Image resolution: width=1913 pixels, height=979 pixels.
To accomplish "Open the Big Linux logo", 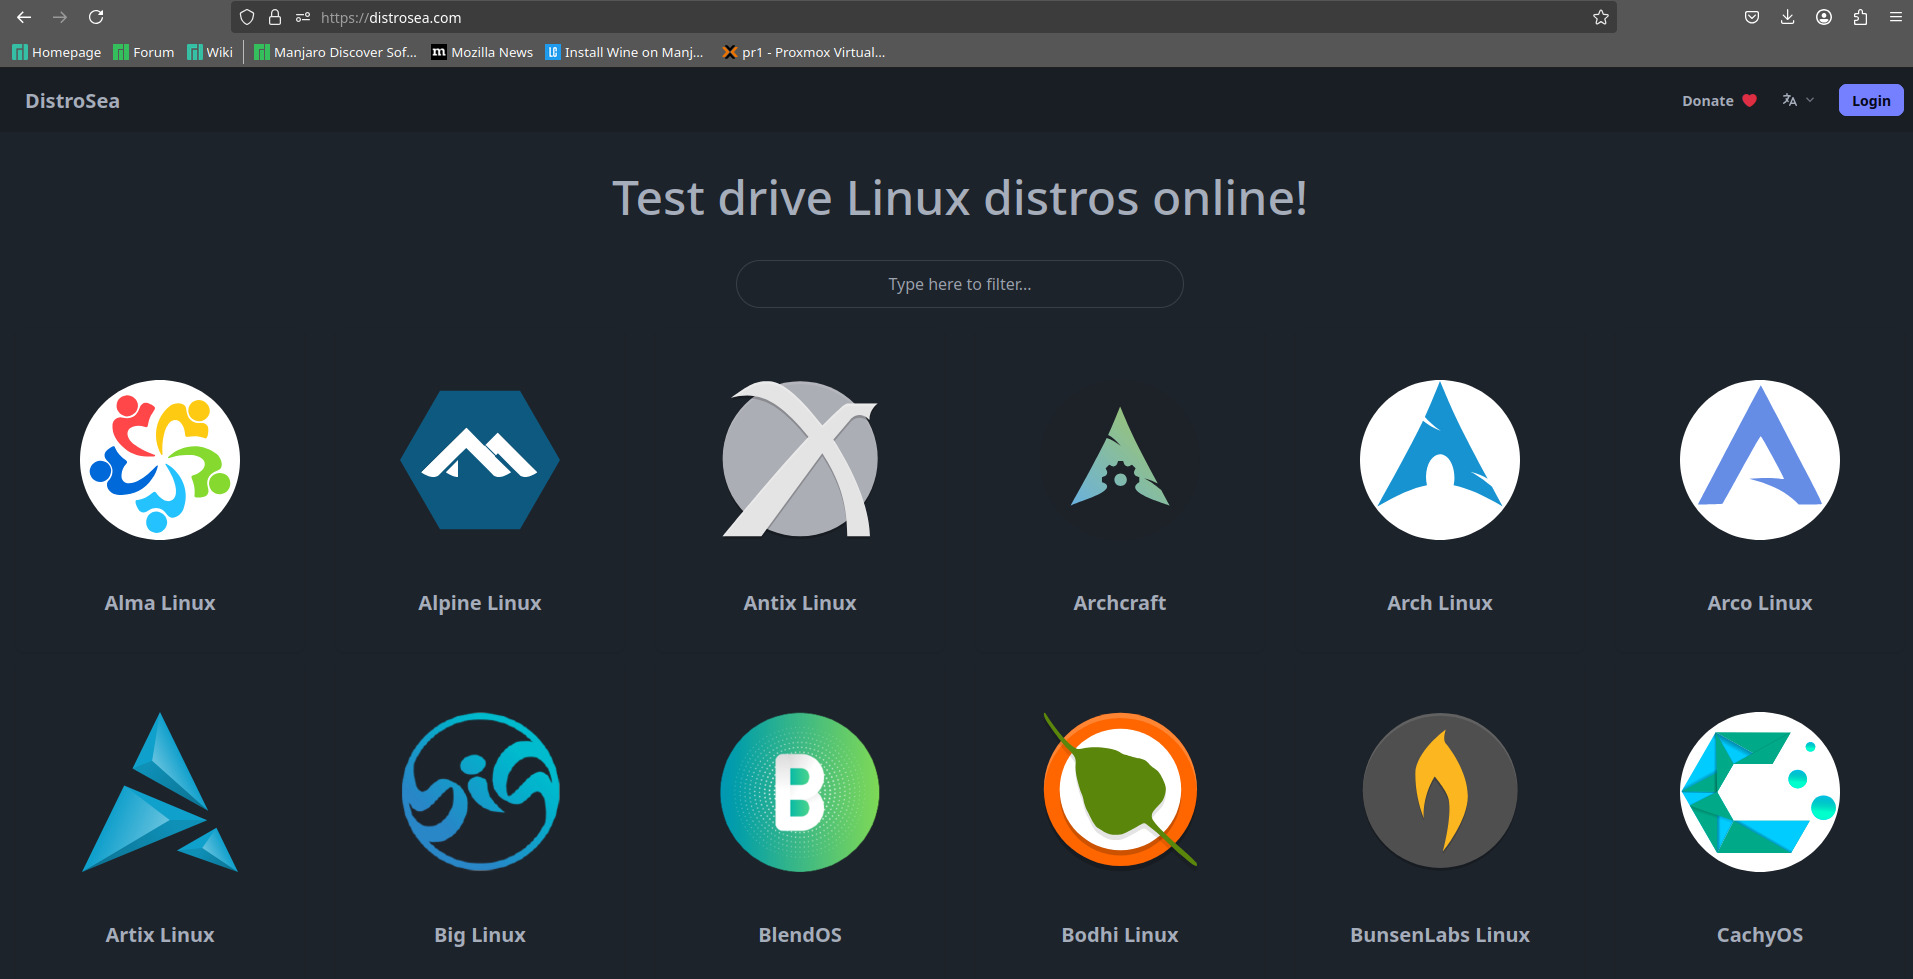I will point(480,792).
